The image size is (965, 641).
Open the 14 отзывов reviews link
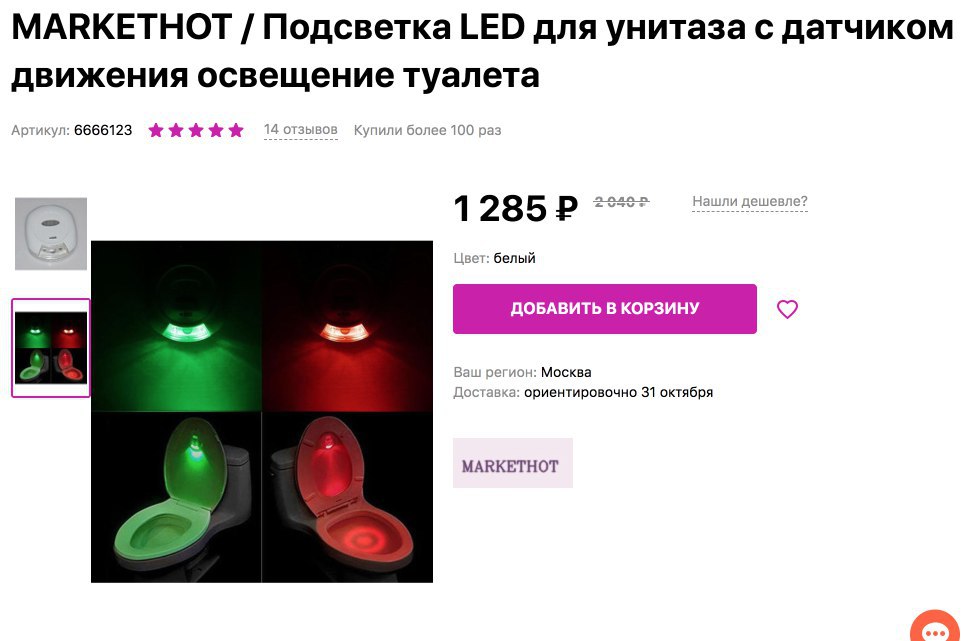point(300,130)
